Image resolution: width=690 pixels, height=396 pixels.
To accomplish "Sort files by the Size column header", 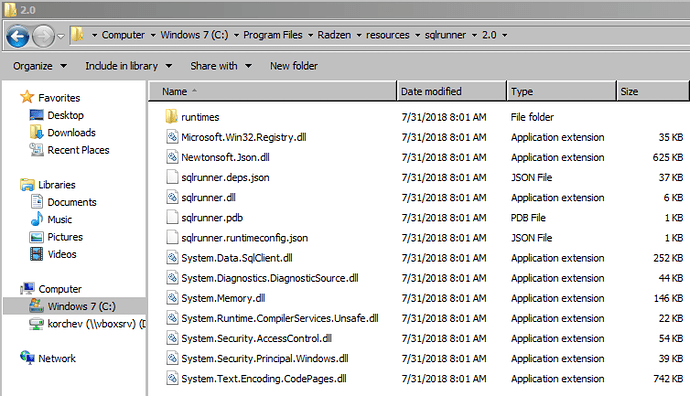I will coord(653,91).
